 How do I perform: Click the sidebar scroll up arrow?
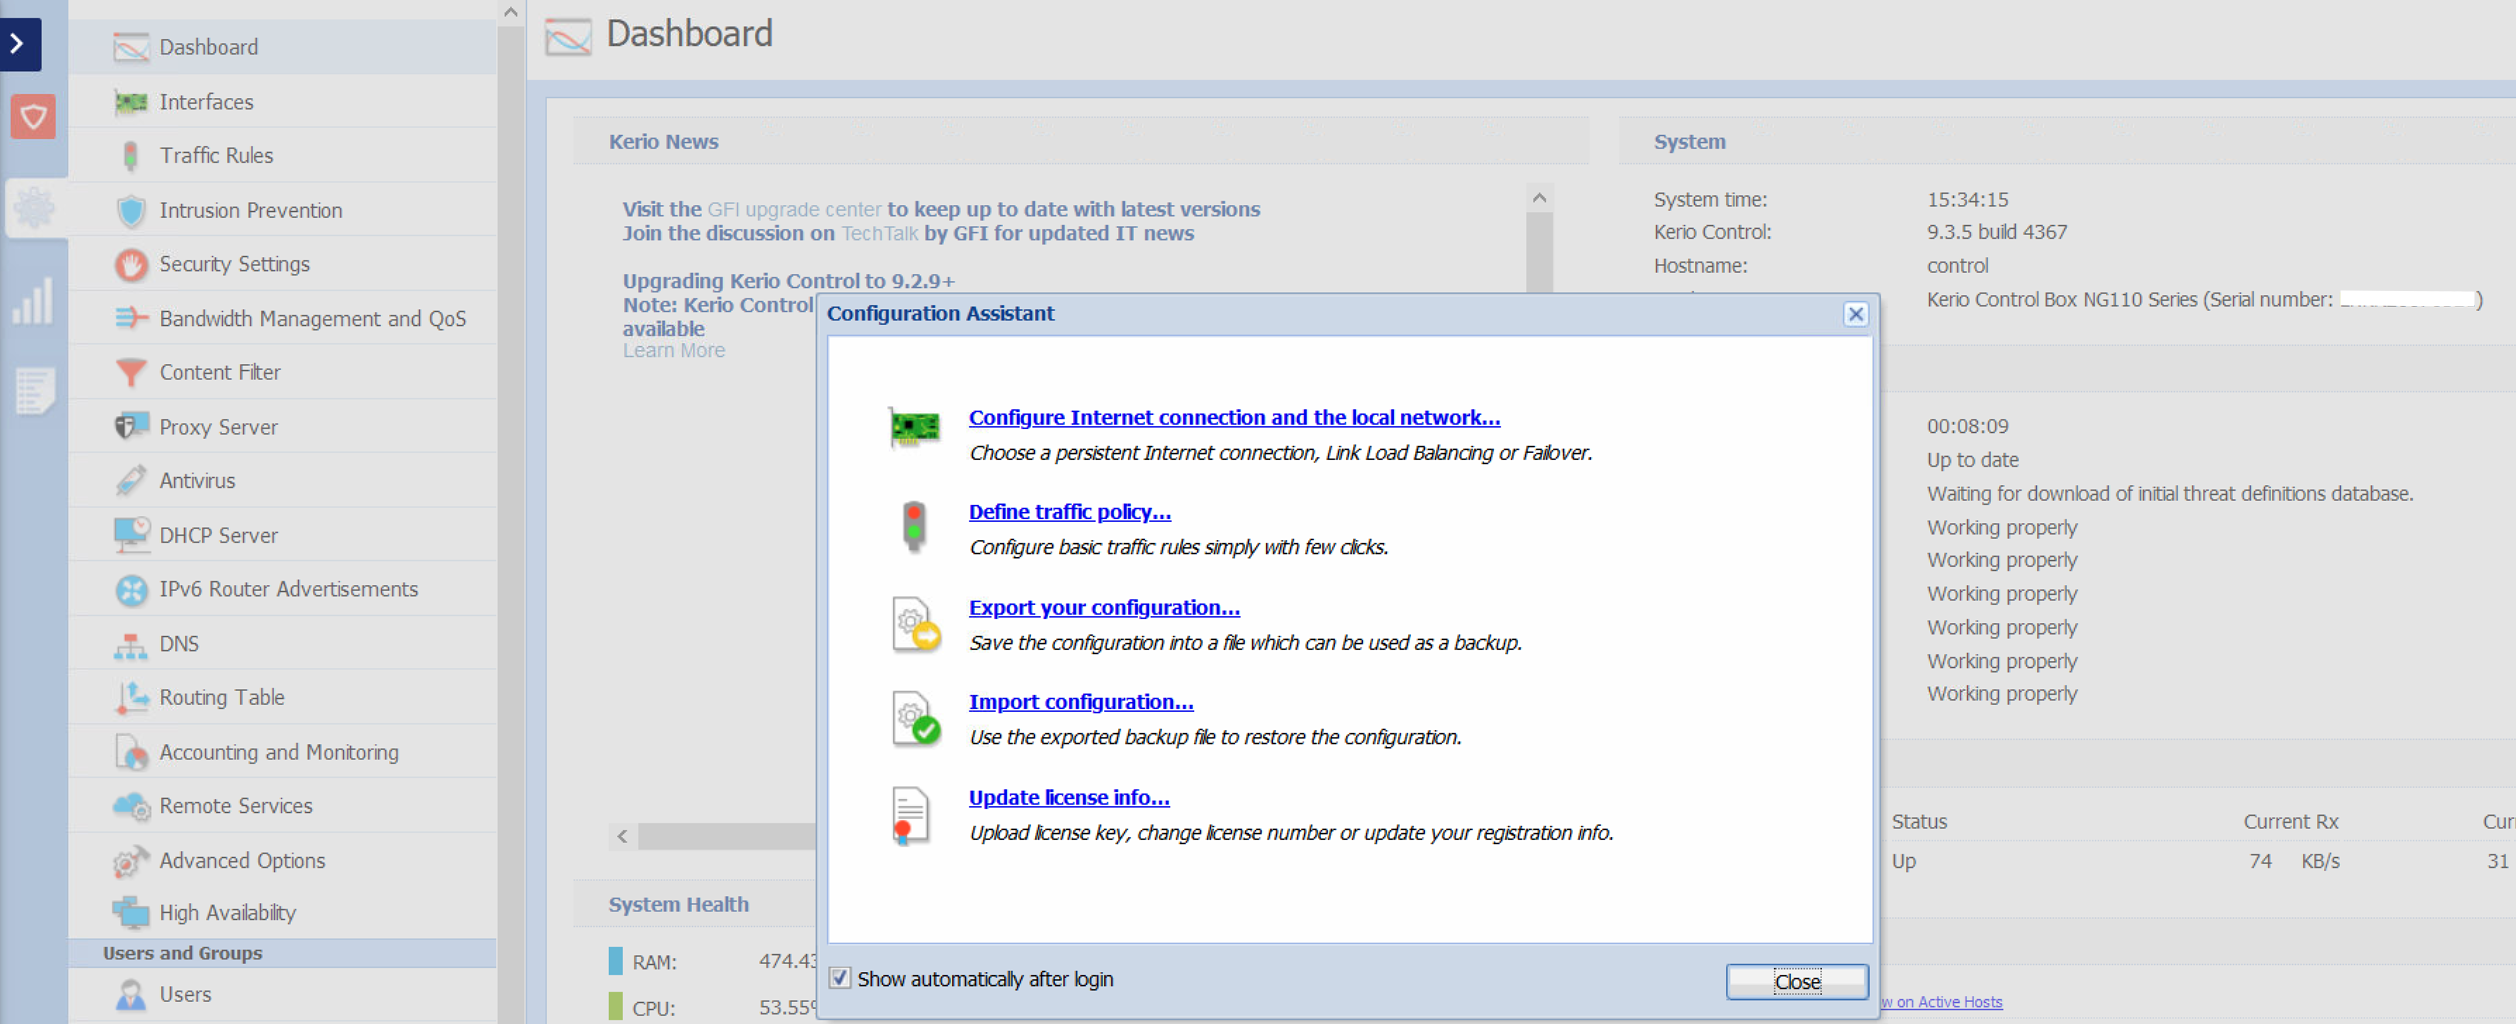click(x=511, y=12)
